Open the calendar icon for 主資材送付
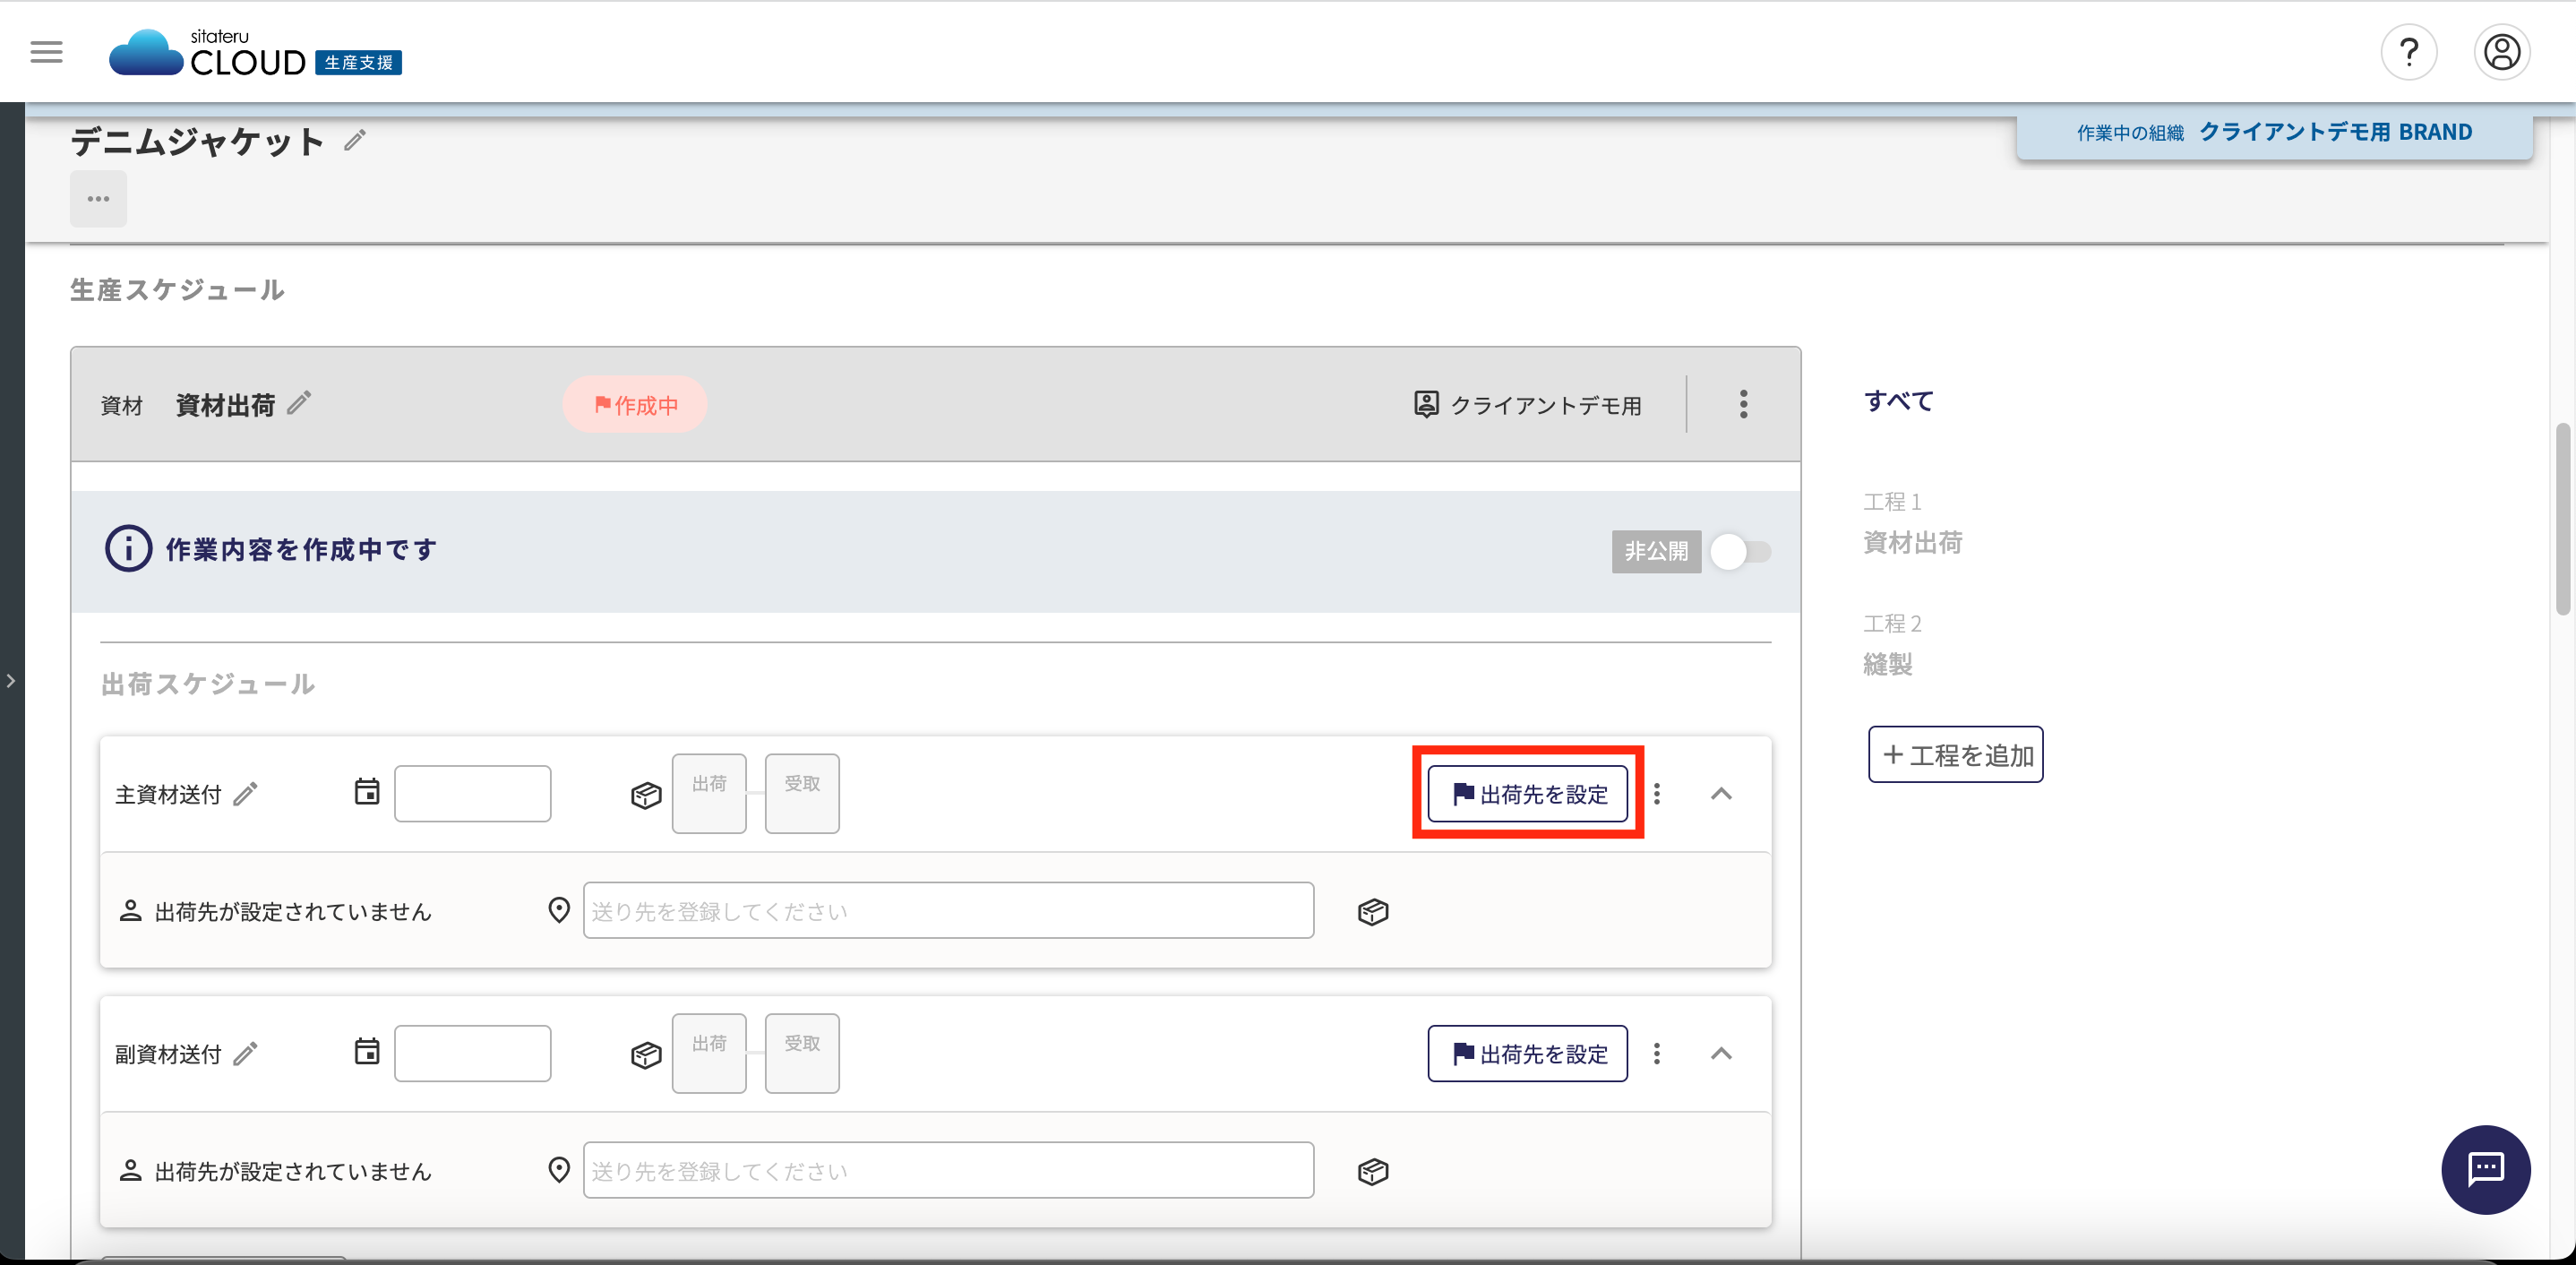This screenshot has height=1265, width=2576. 367,793
